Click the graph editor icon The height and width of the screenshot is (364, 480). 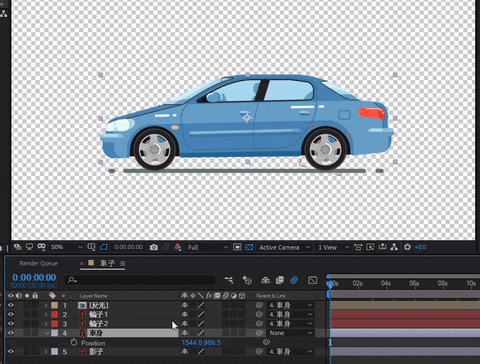click(x=312, y=280)
